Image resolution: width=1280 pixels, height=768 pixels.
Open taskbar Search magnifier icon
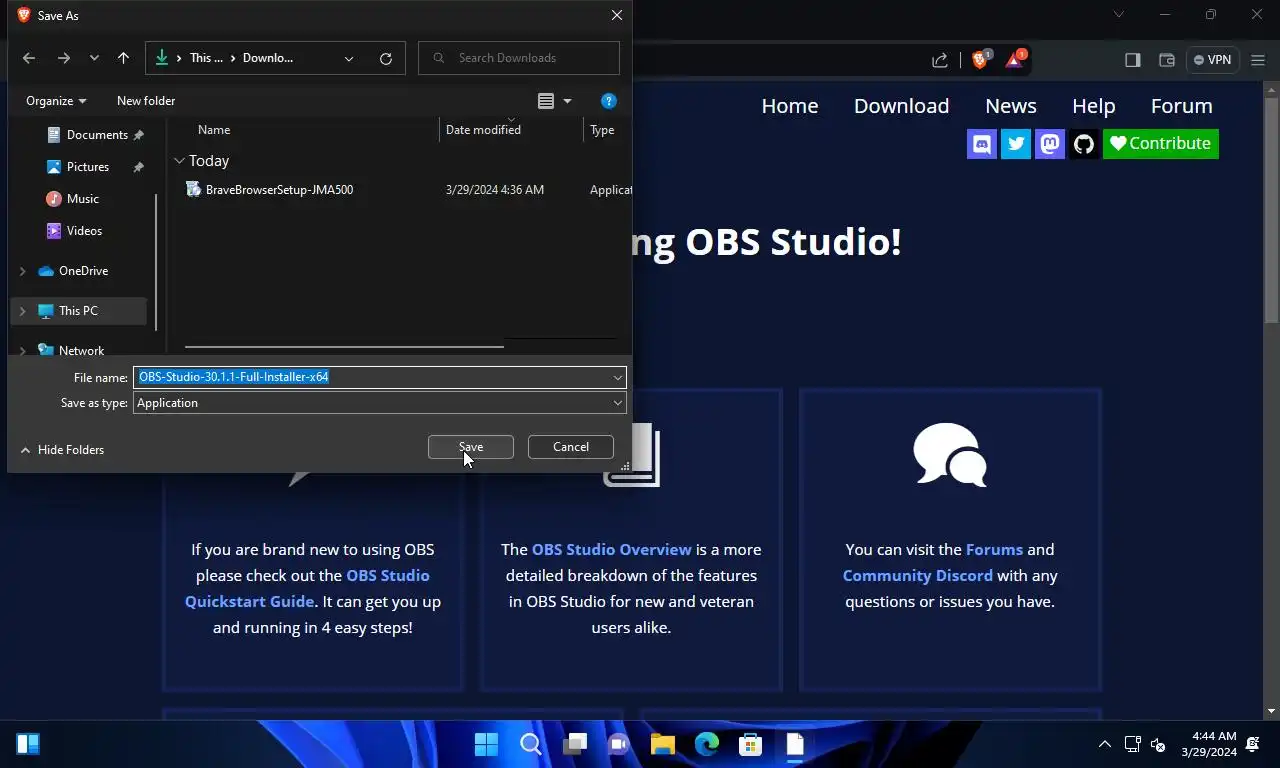531,744
